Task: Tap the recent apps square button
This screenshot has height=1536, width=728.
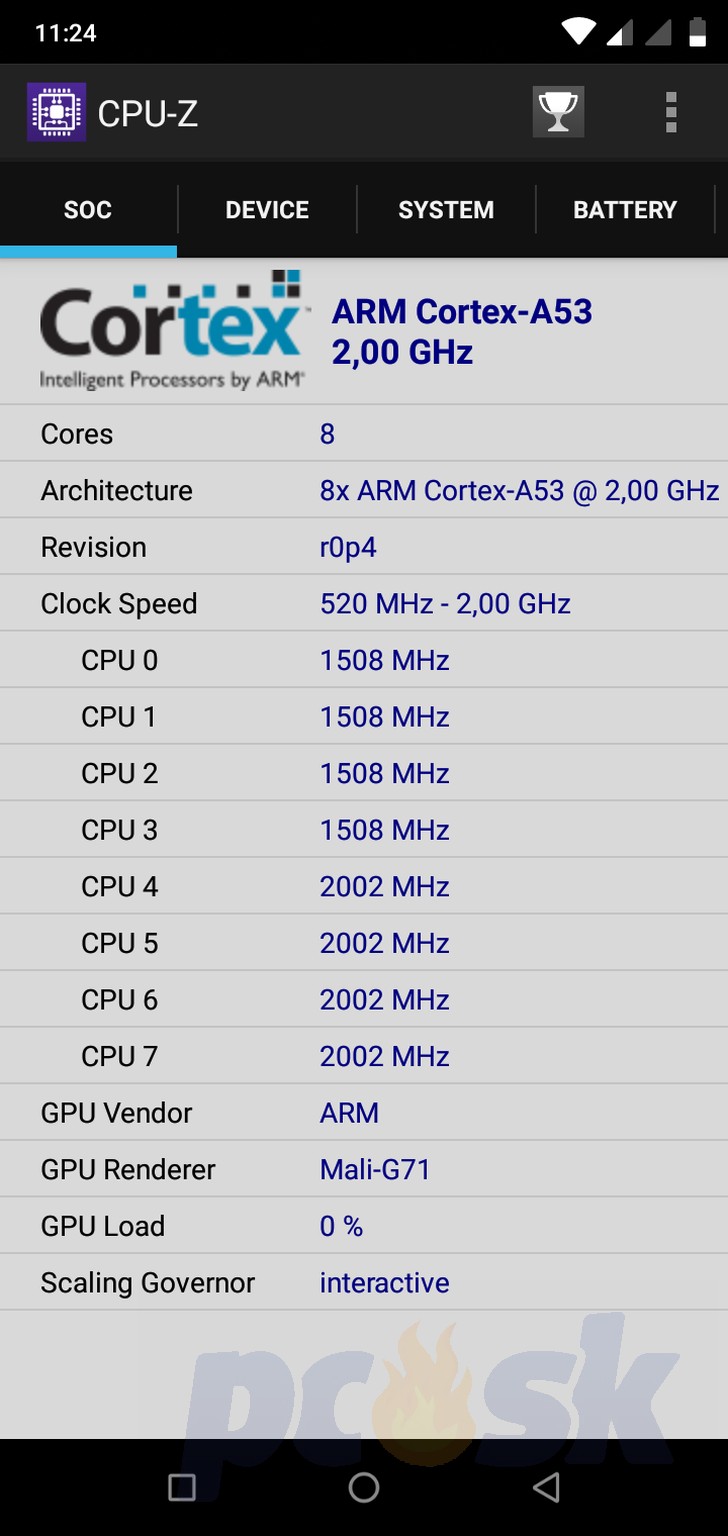Action: point(182,1487)
